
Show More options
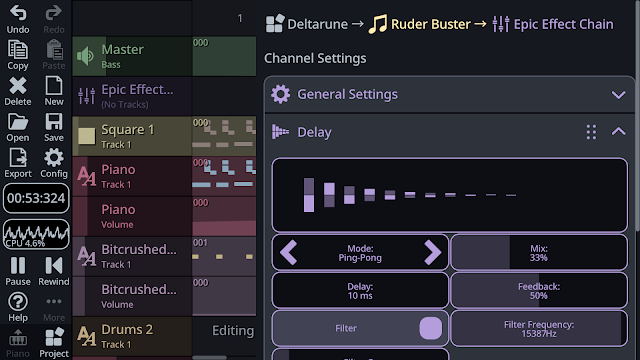click(53, 307)
